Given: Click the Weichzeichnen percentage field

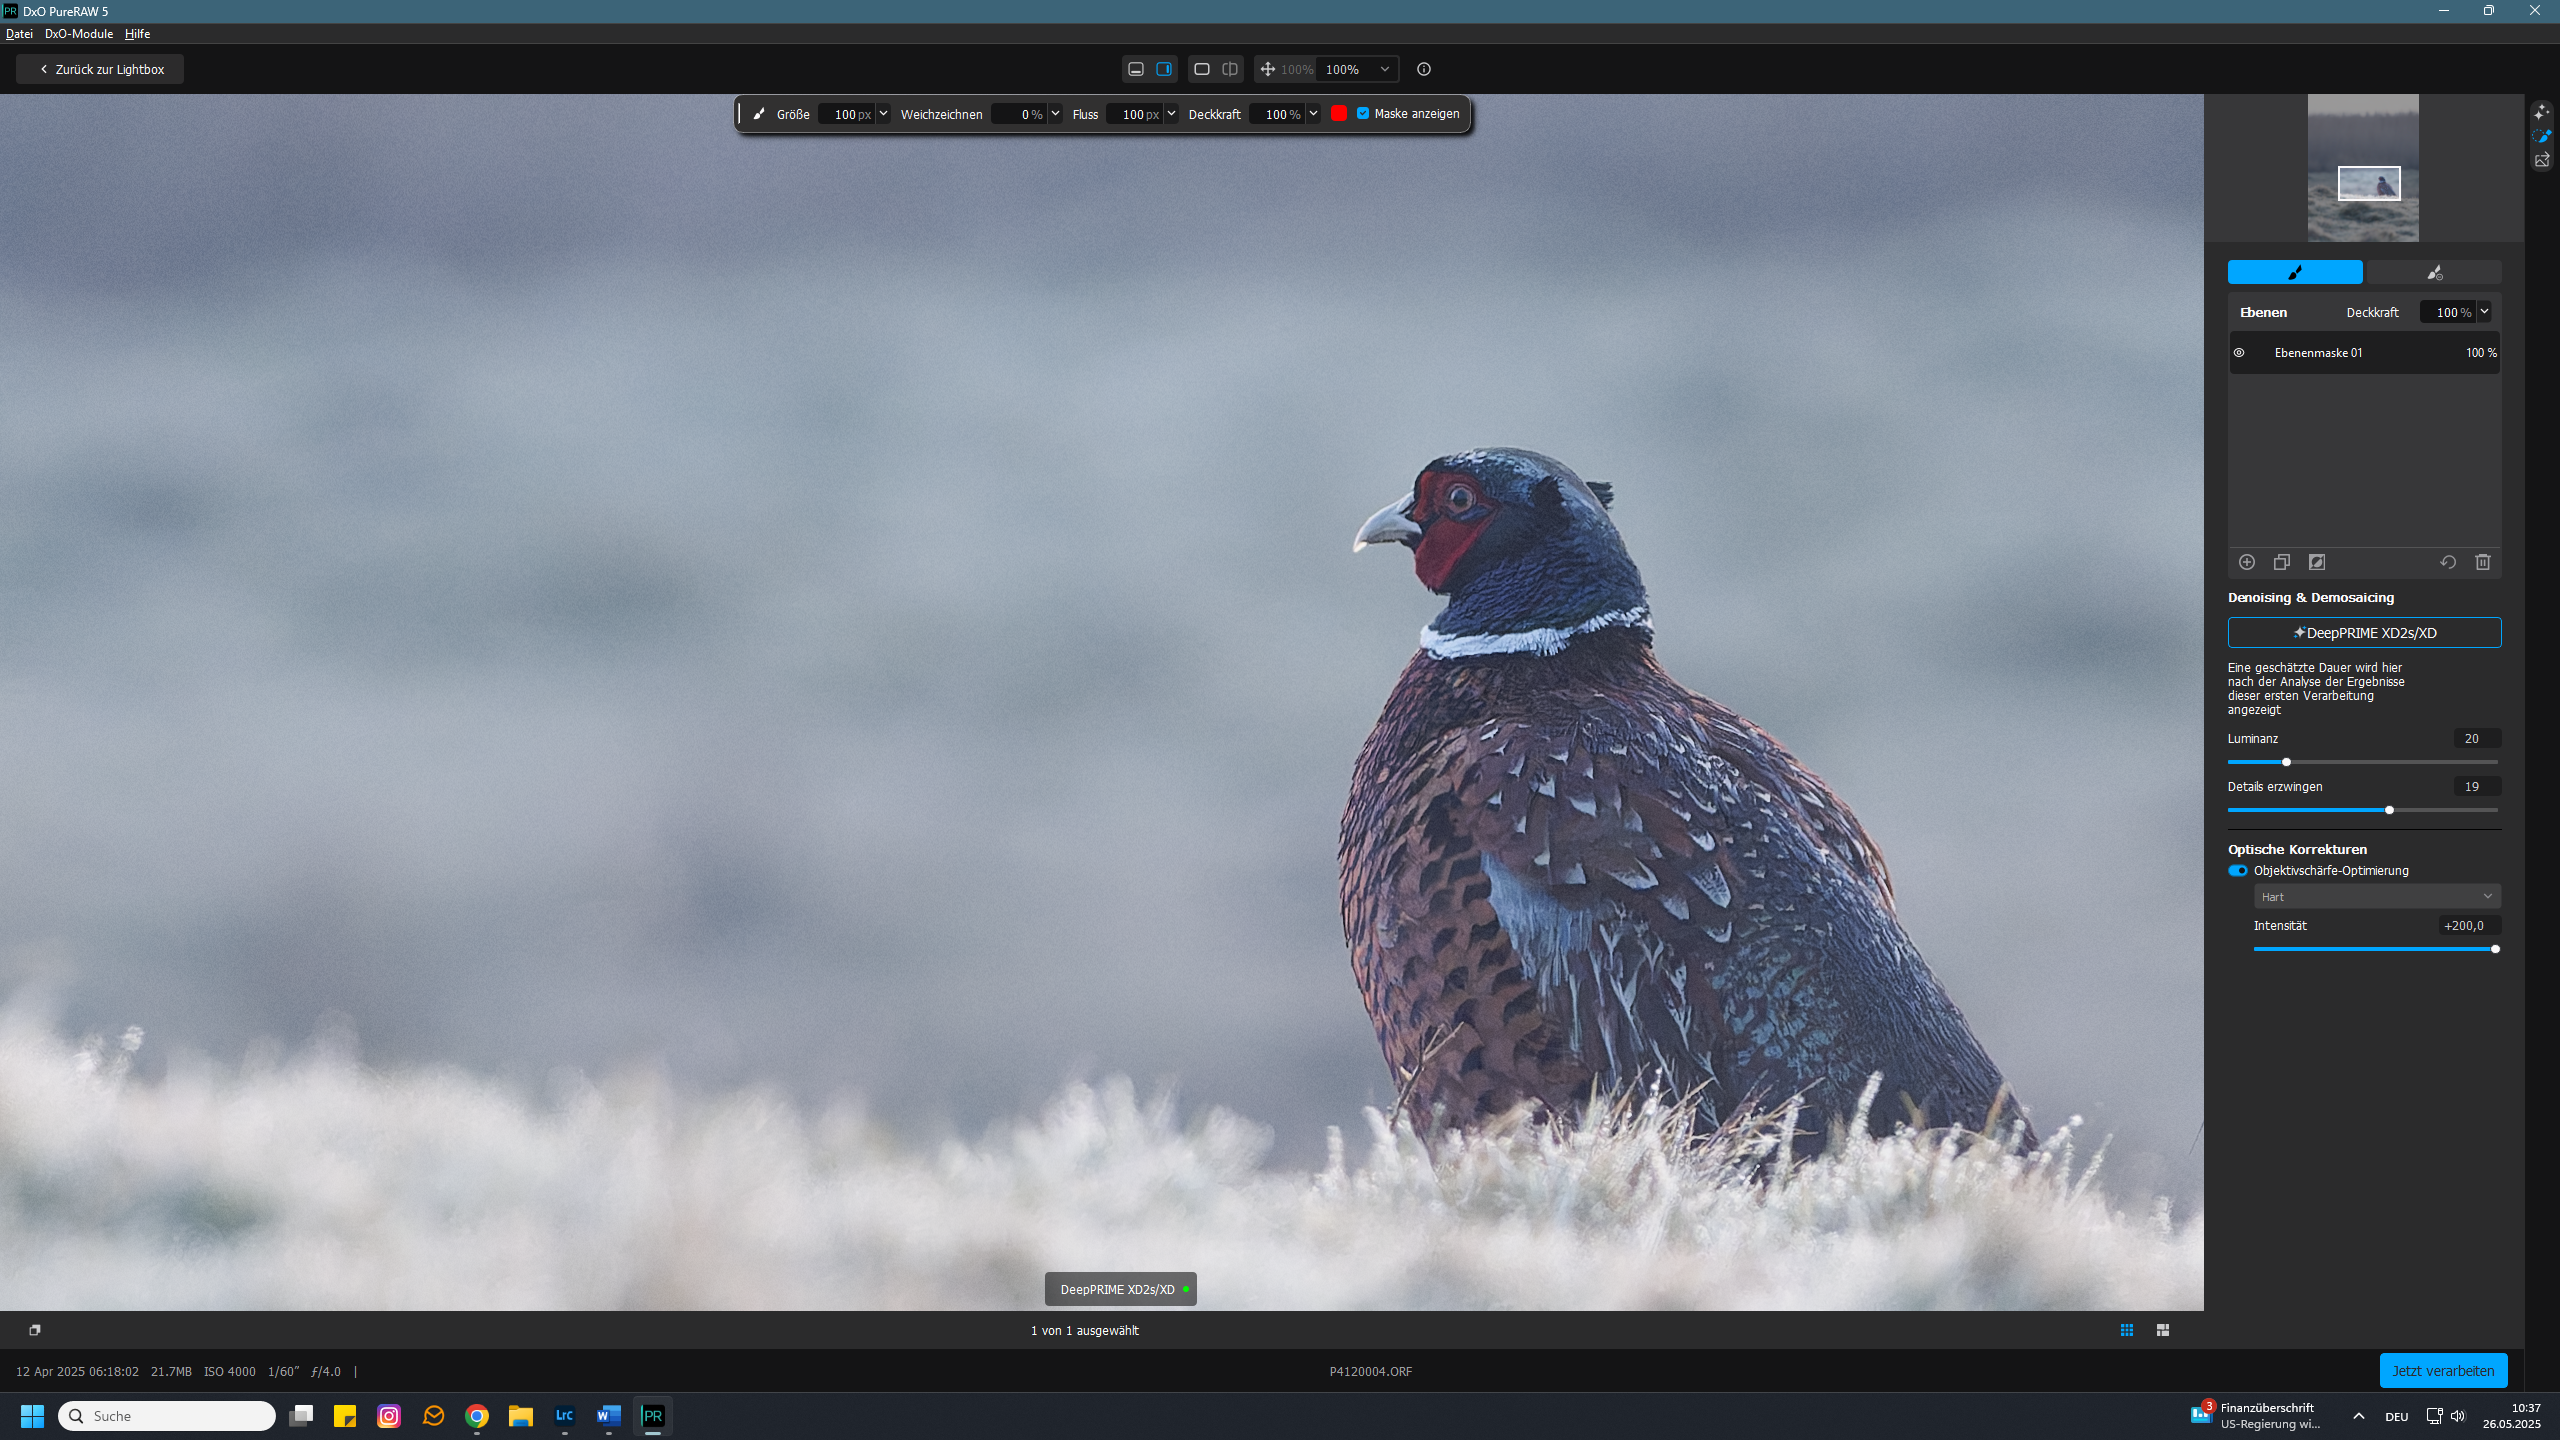Looking at the screenshot, I should (1018, 114).
